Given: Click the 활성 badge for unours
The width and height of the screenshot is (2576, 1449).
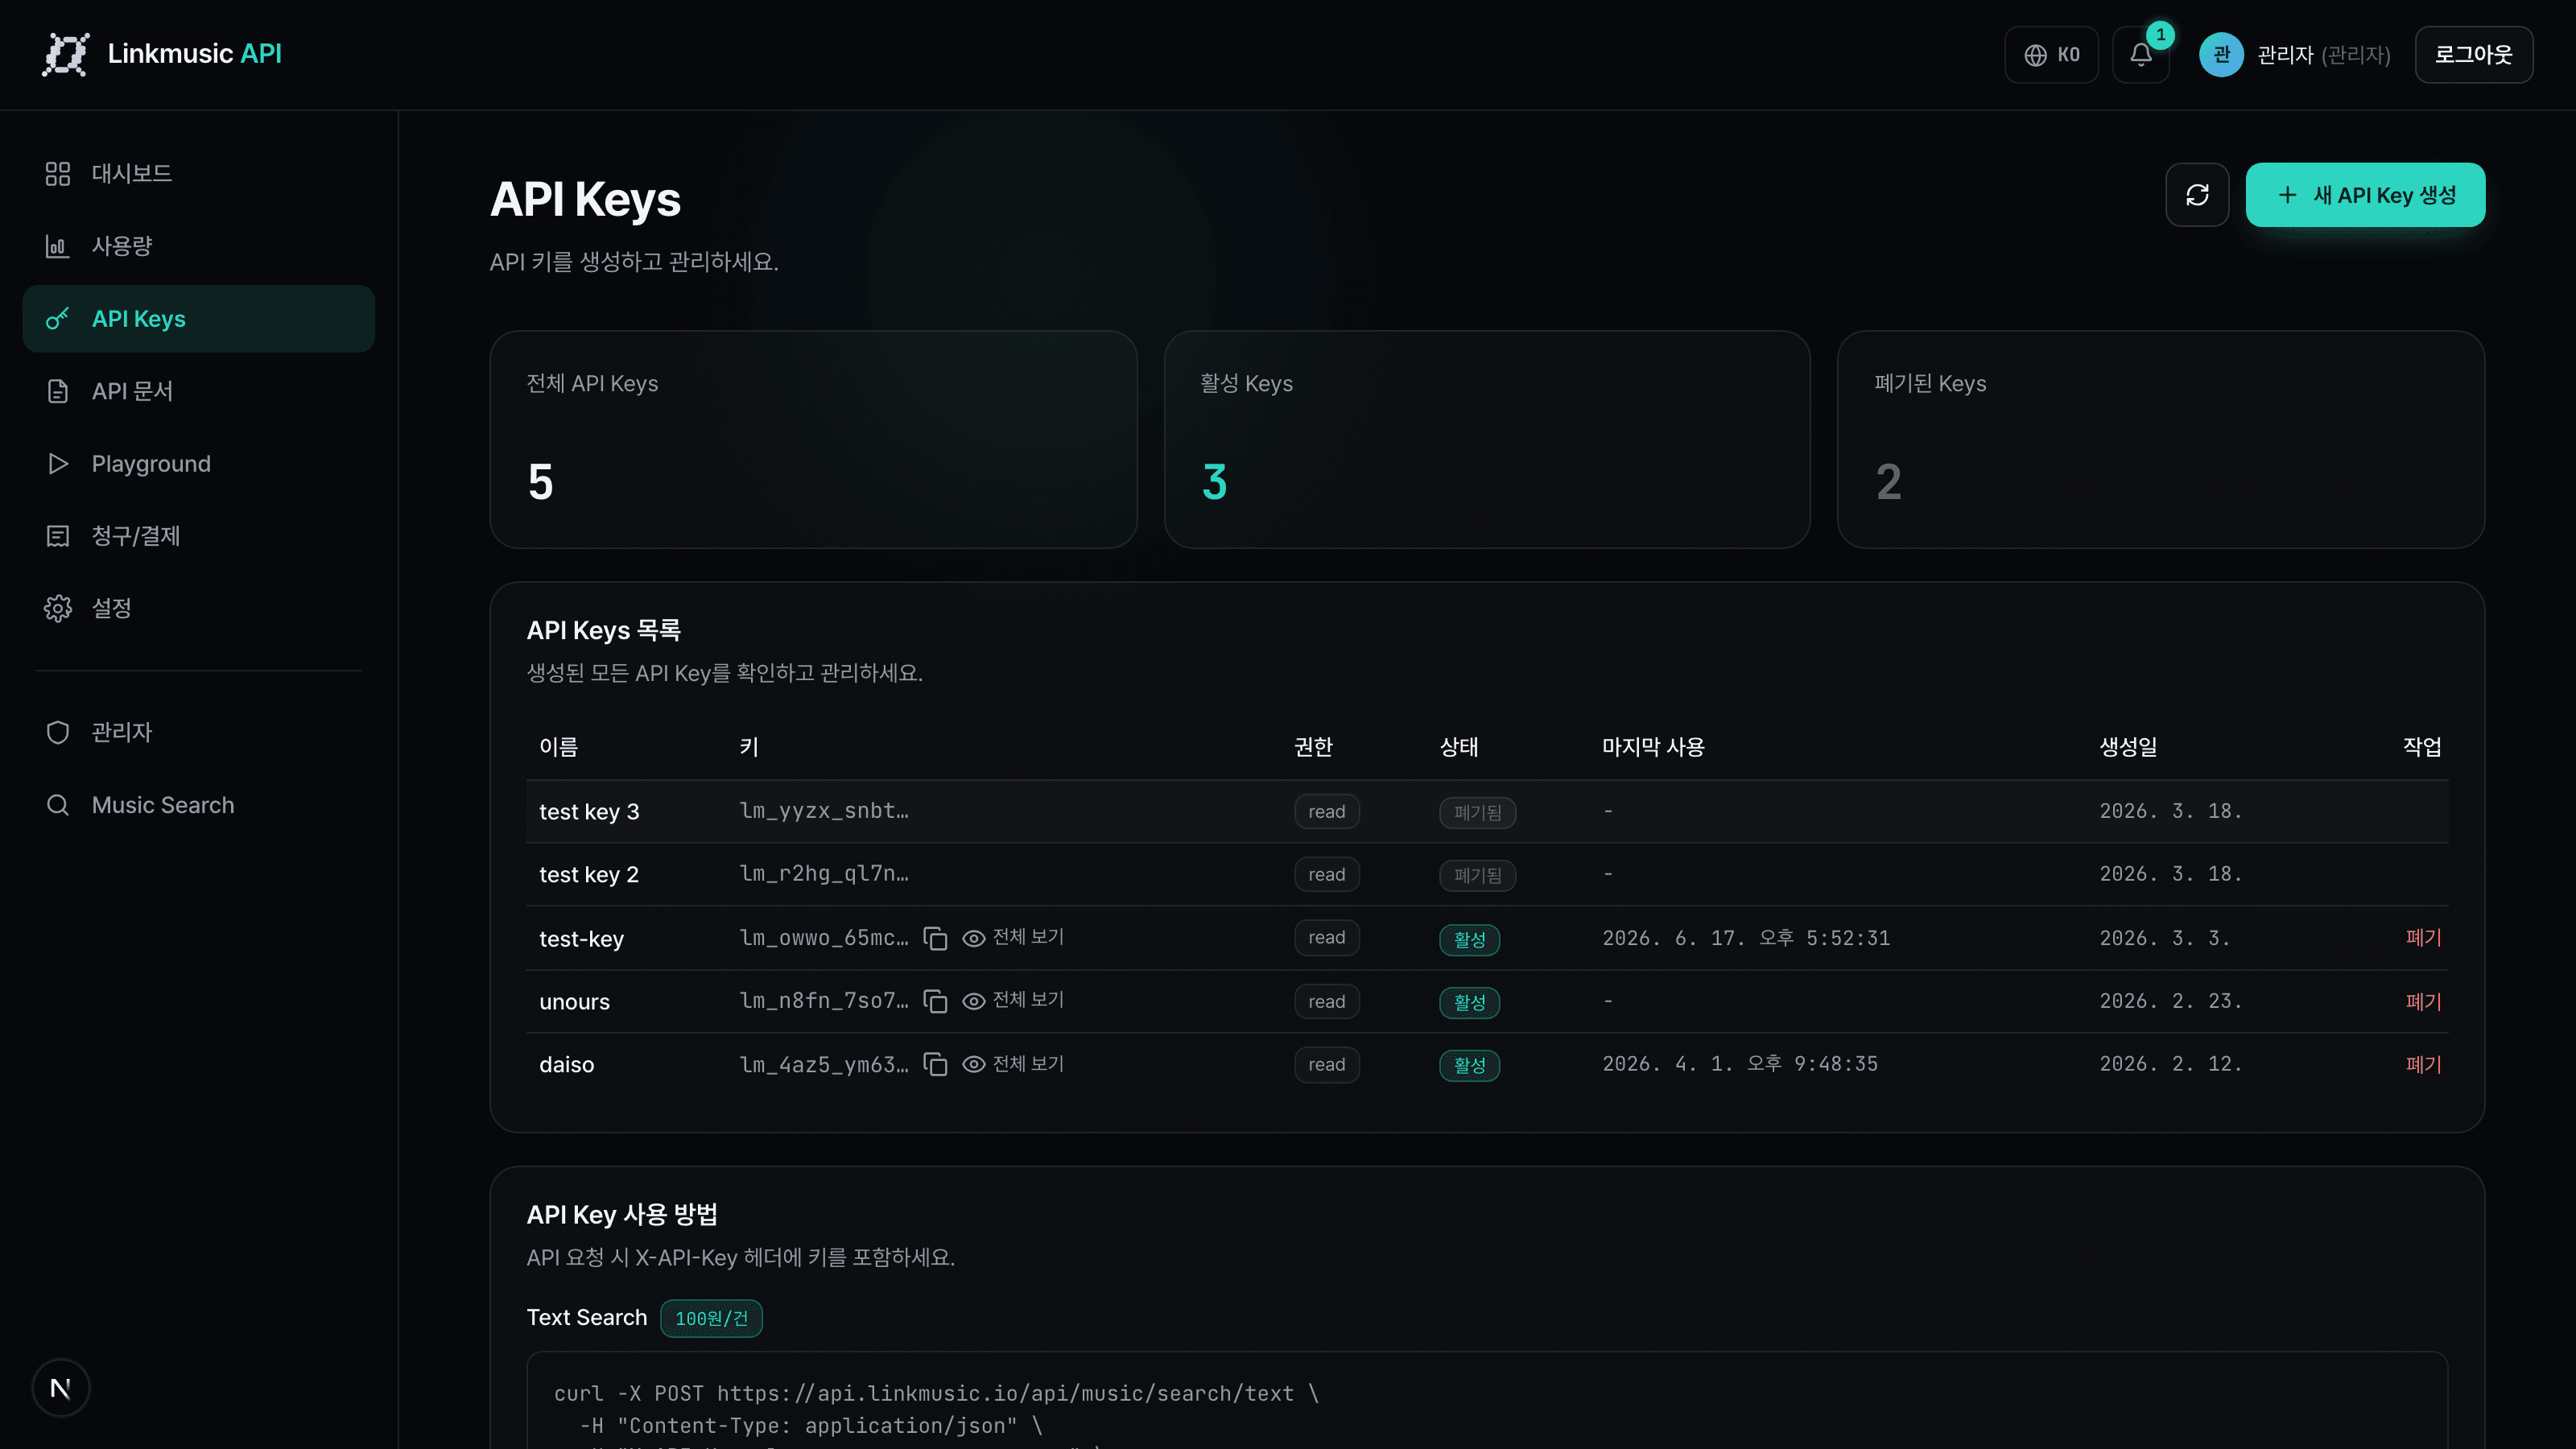Looking at the screenshot, I should click(1469, 1002).
